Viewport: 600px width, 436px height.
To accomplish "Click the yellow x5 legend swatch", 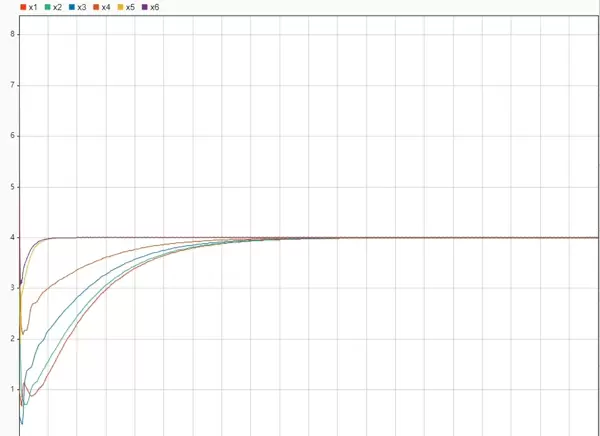I will (x=121, y=7).
